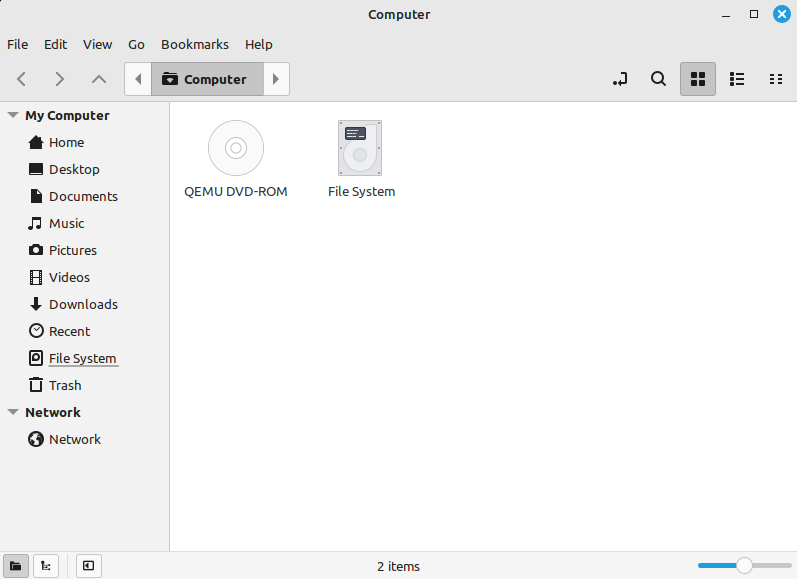Switch to icon view
The image size is (797, 579).
tap(698, 79)
